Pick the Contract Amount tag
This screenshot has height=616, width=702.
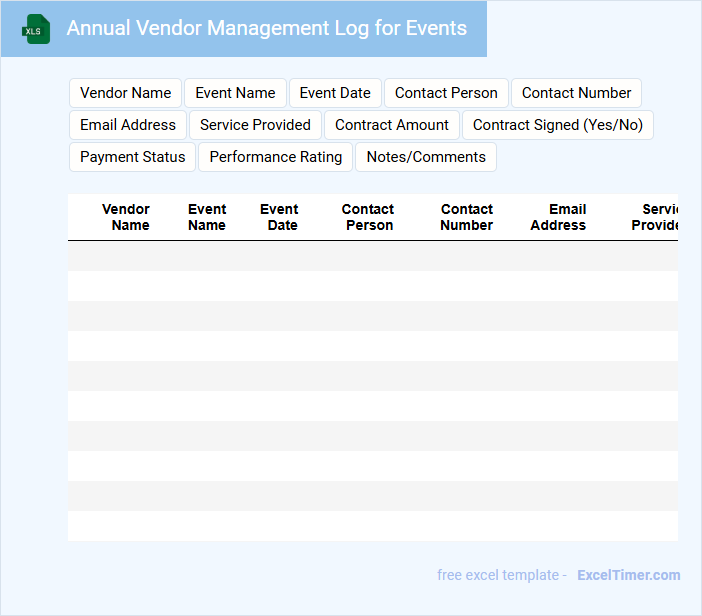[392, 125]
